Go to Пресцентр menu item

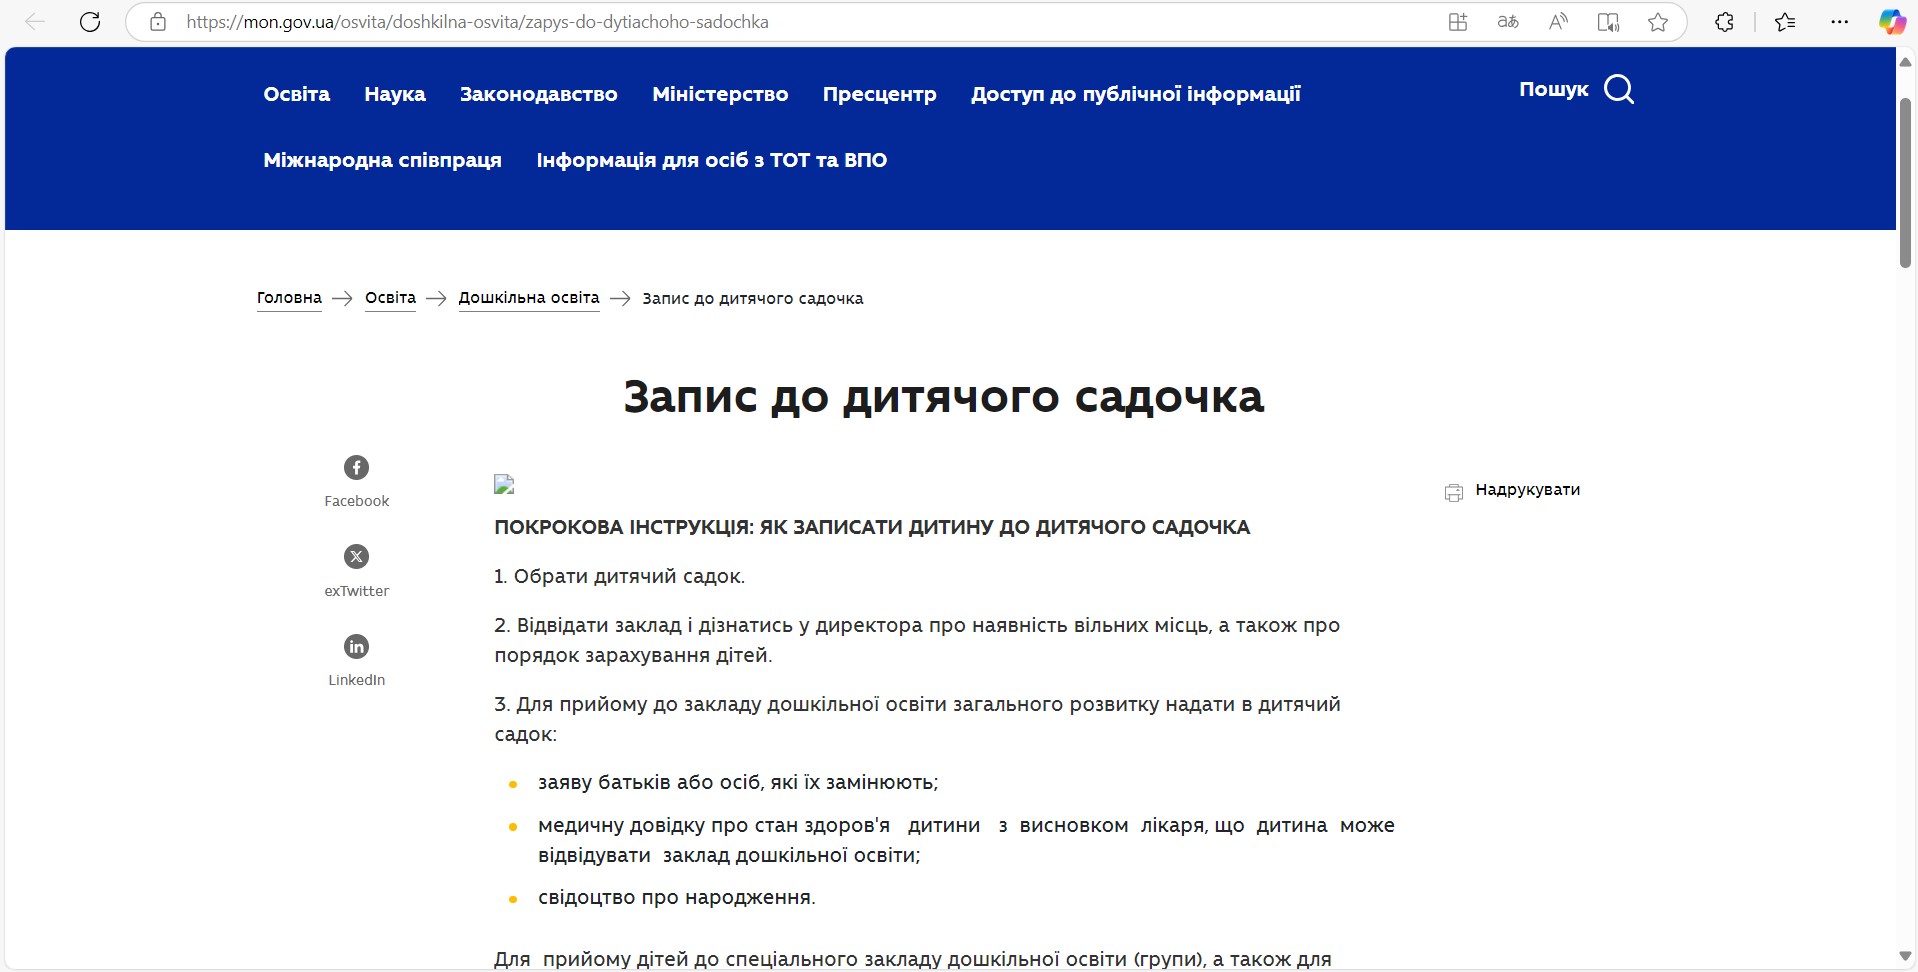879,94
